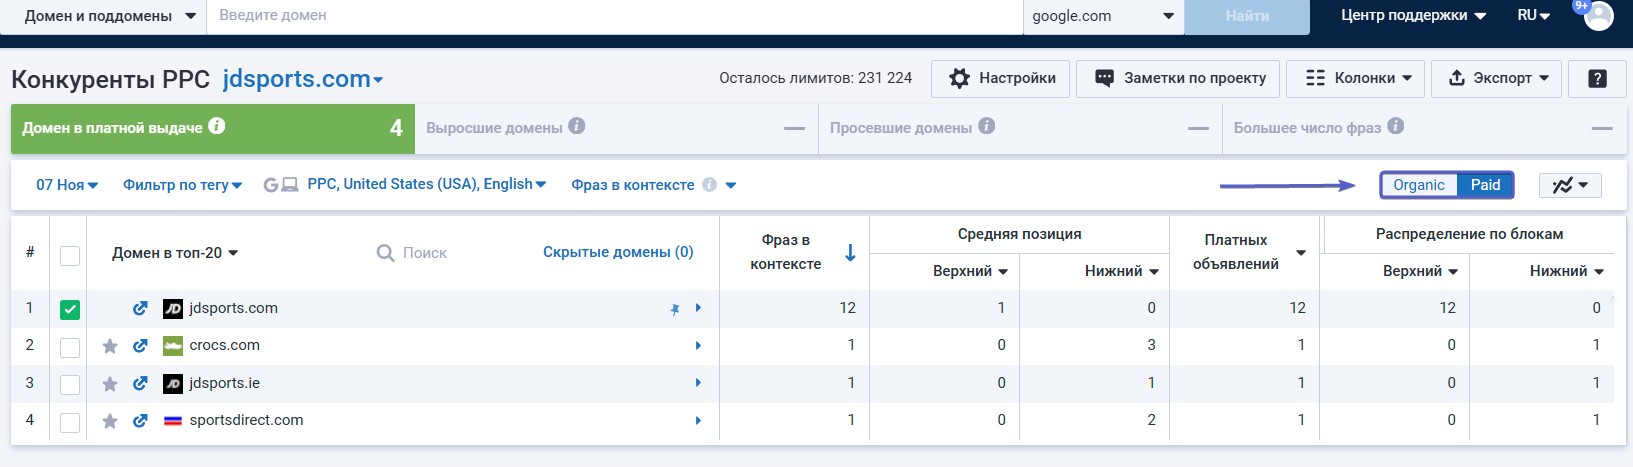This screenshot has height=467, width=1633.
Task: Expand jdsports.ie row arrow
Action: pos(698,383)
